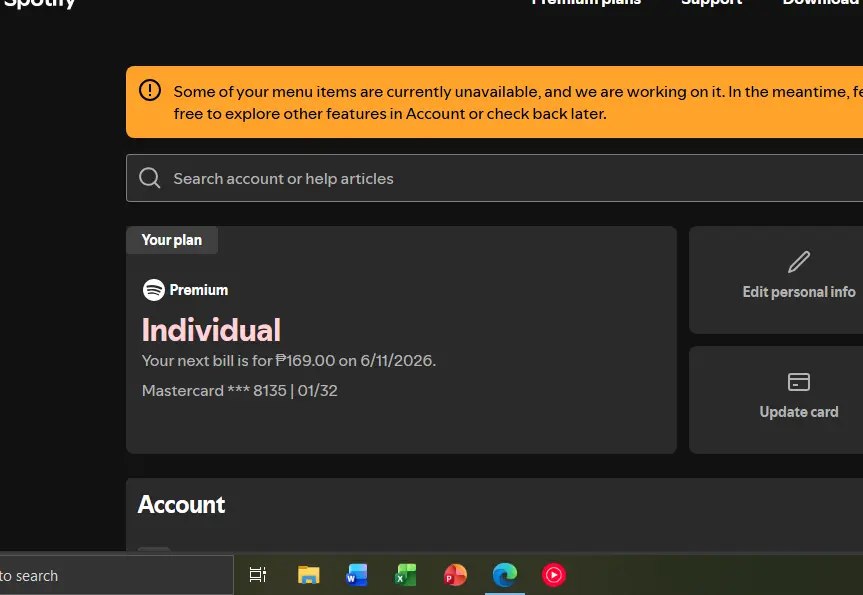Click the orange unavailable menu items banner text
The image size is (863, 595).
click(518, 102)
